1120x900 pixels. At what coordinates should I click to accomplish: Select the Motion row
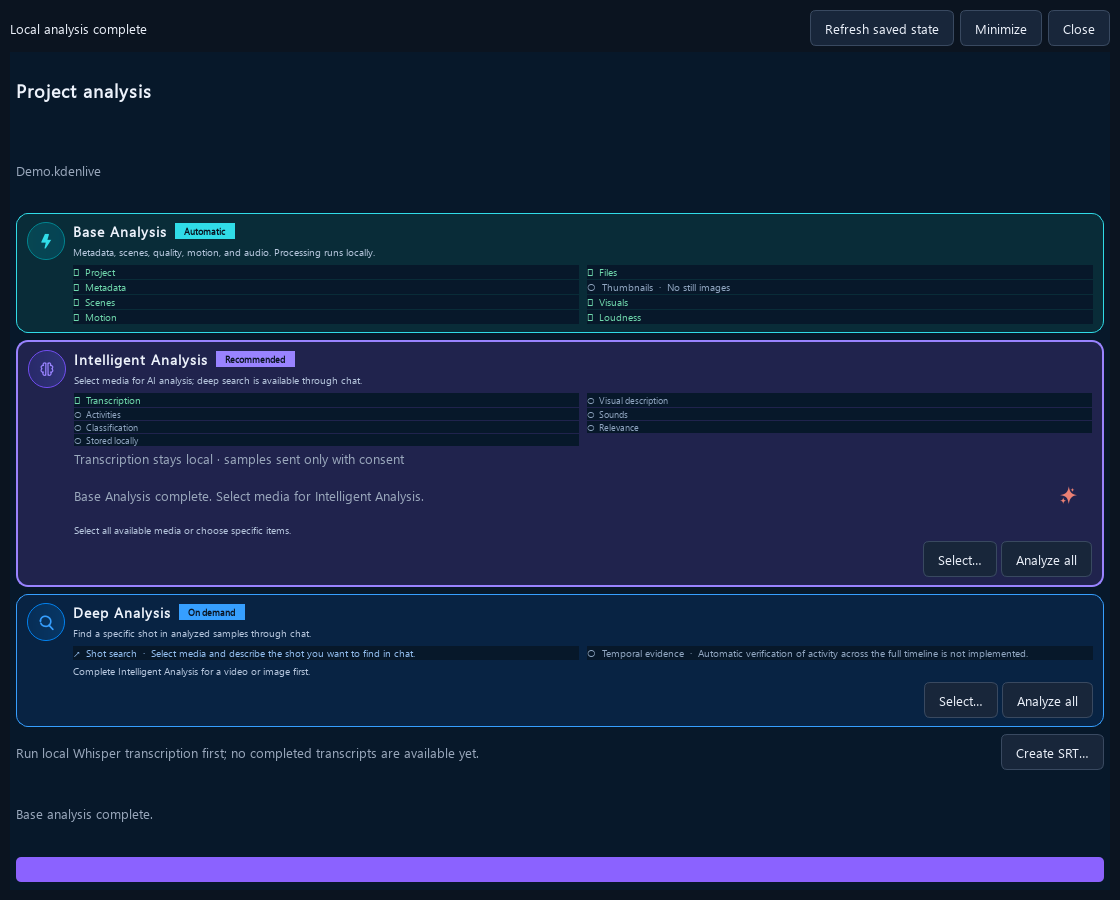[326, 317]
